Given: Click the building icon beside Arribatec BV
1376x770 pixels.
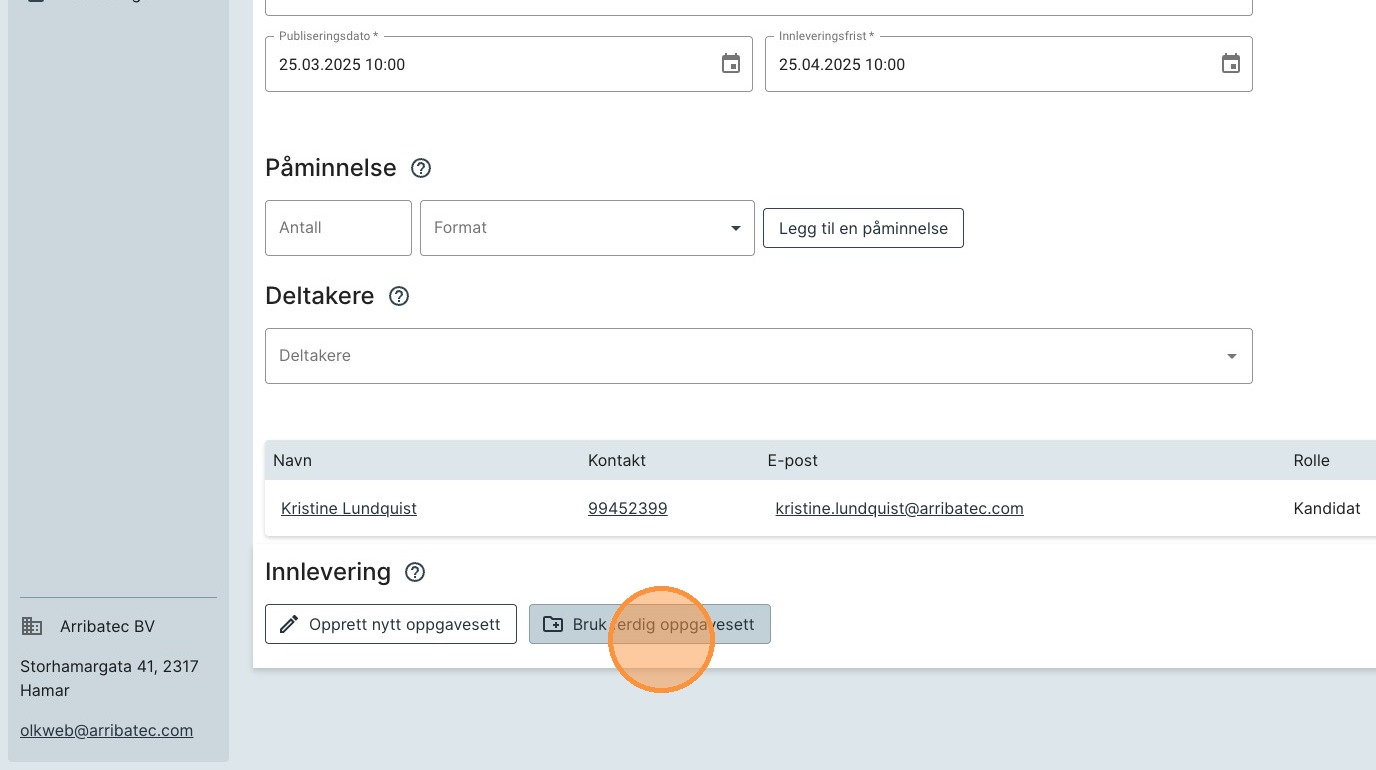Looking at the screenshot, I should coord(32,627).
